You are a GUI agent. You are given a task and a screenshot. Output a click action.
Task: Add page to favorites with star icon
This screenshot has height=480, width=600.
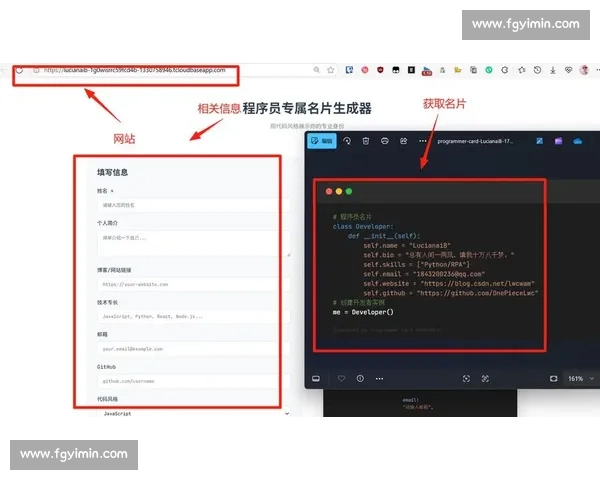click(x=331, y=70)
